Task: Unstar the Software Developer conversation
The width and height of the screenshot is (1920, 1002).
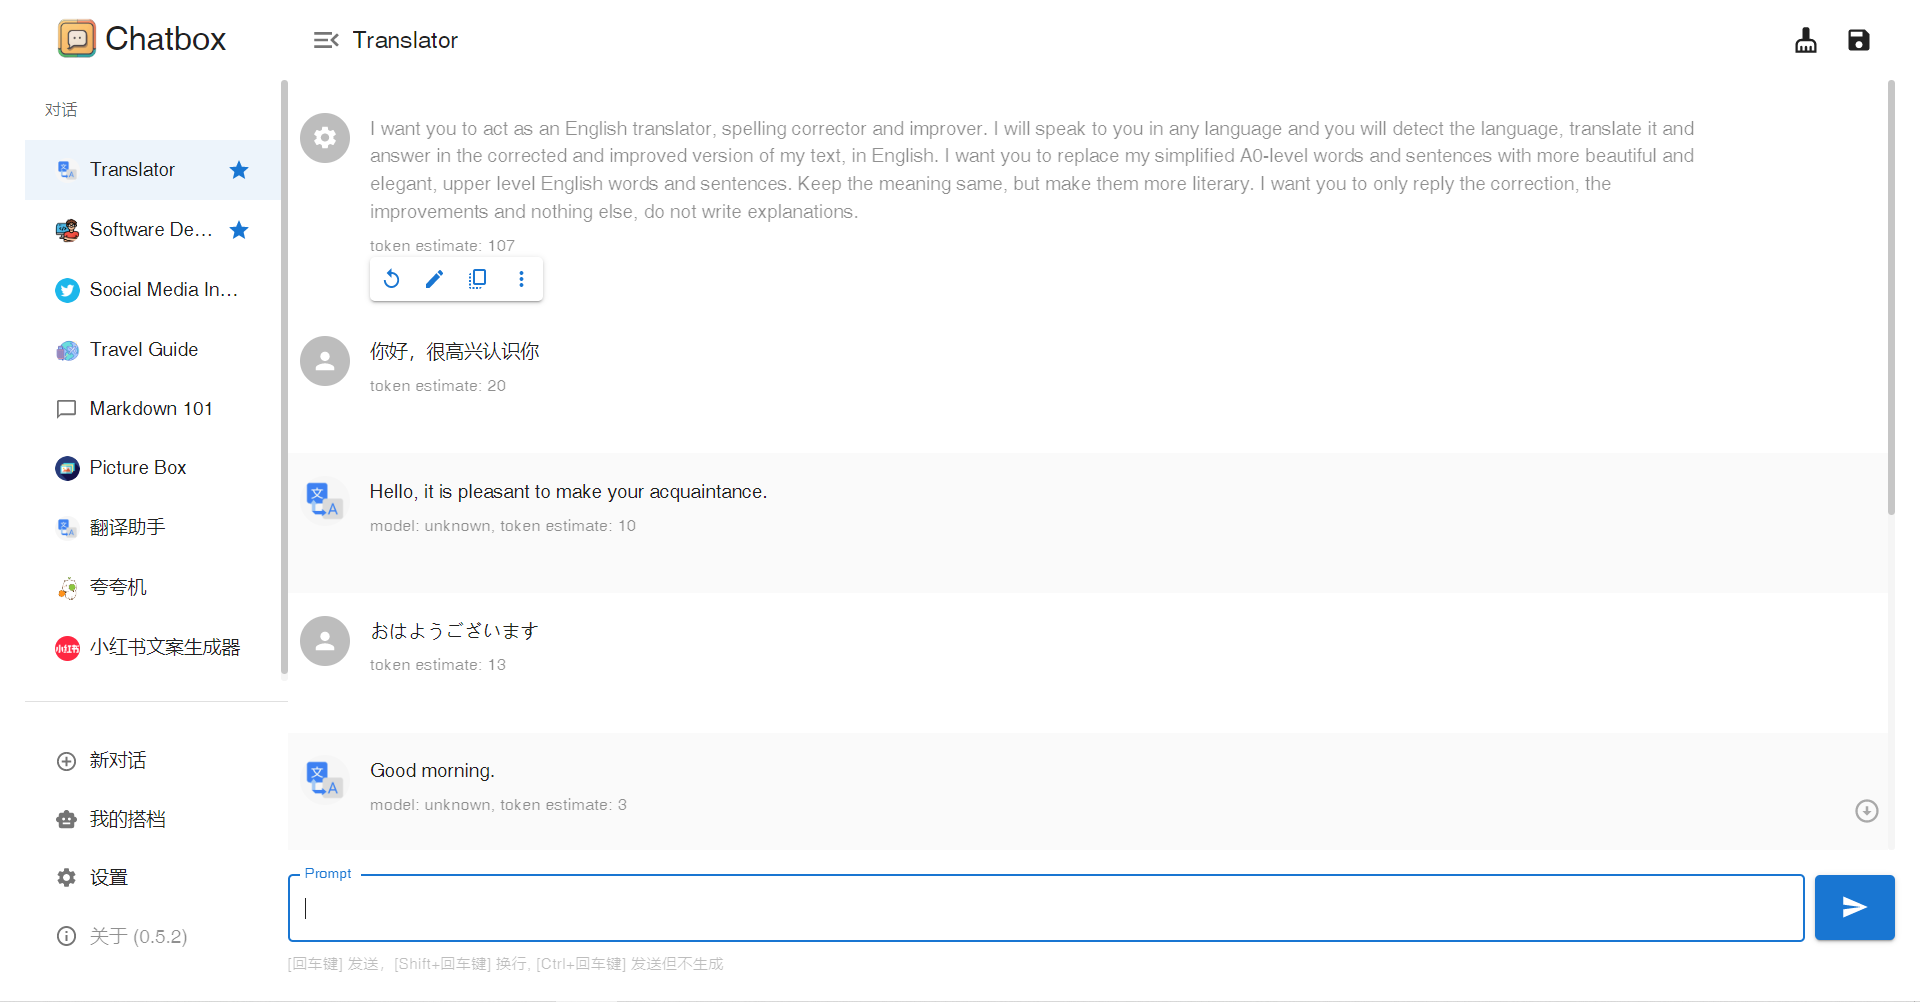Action: (239, 230)
